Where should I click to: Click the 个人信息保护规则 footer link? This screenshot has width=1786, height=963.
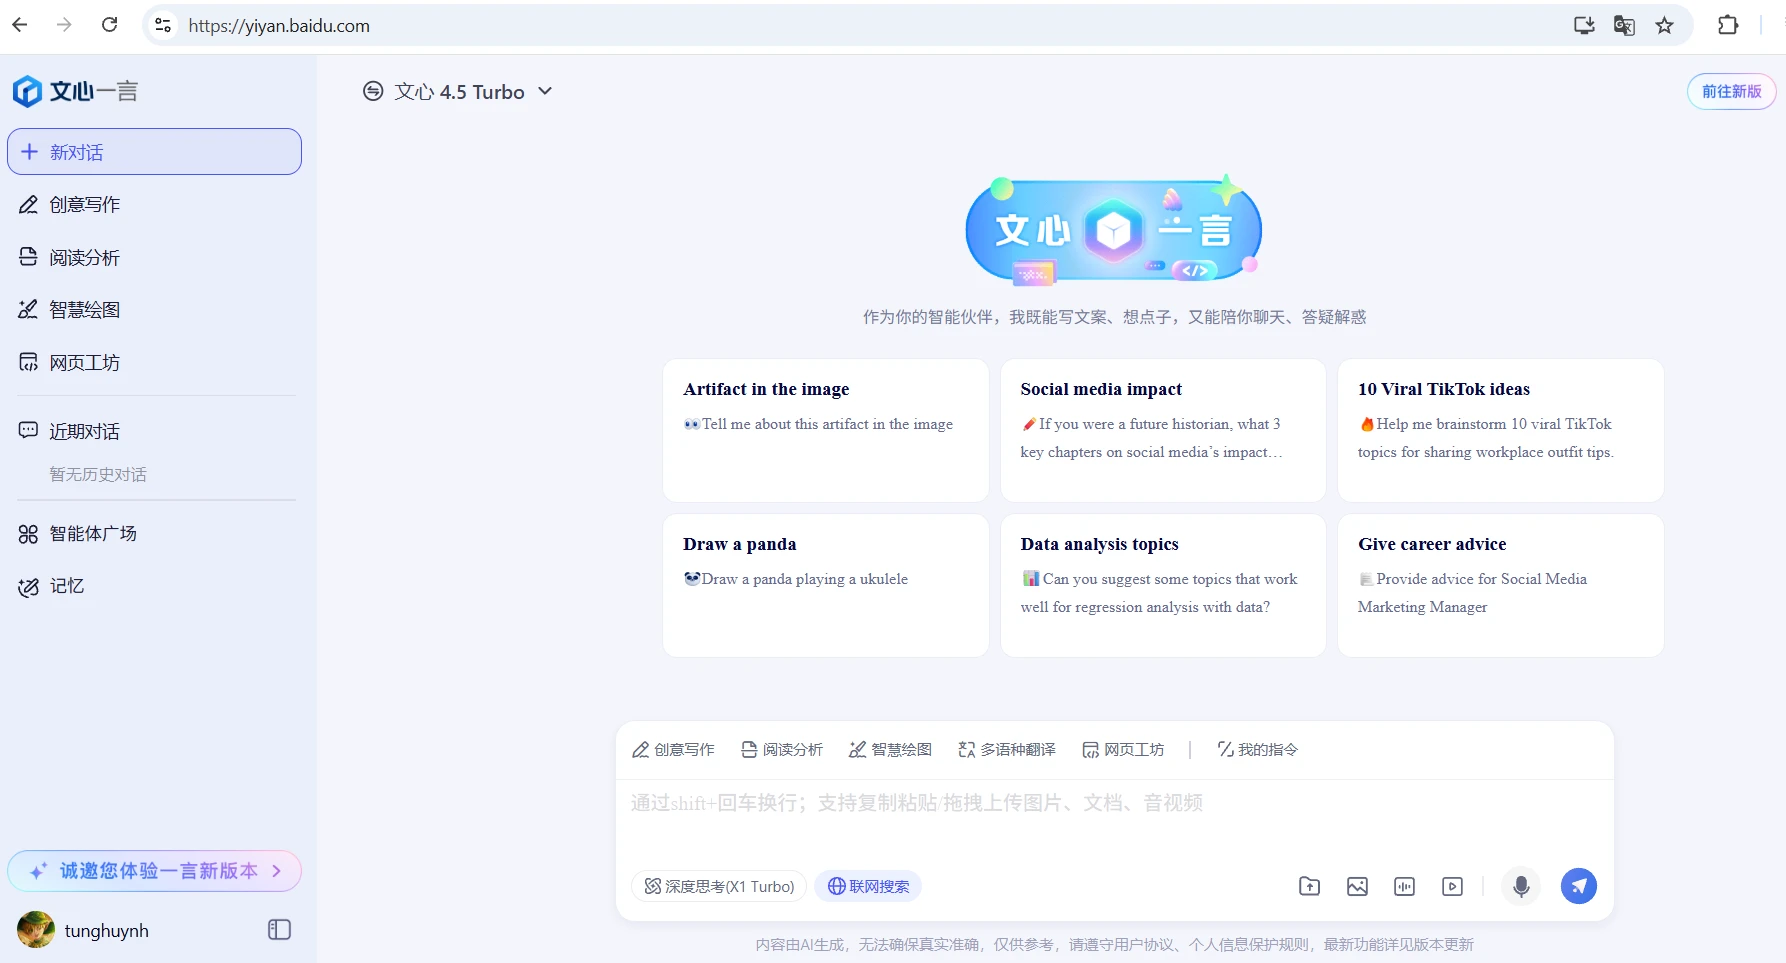[x=1249, y=944]
